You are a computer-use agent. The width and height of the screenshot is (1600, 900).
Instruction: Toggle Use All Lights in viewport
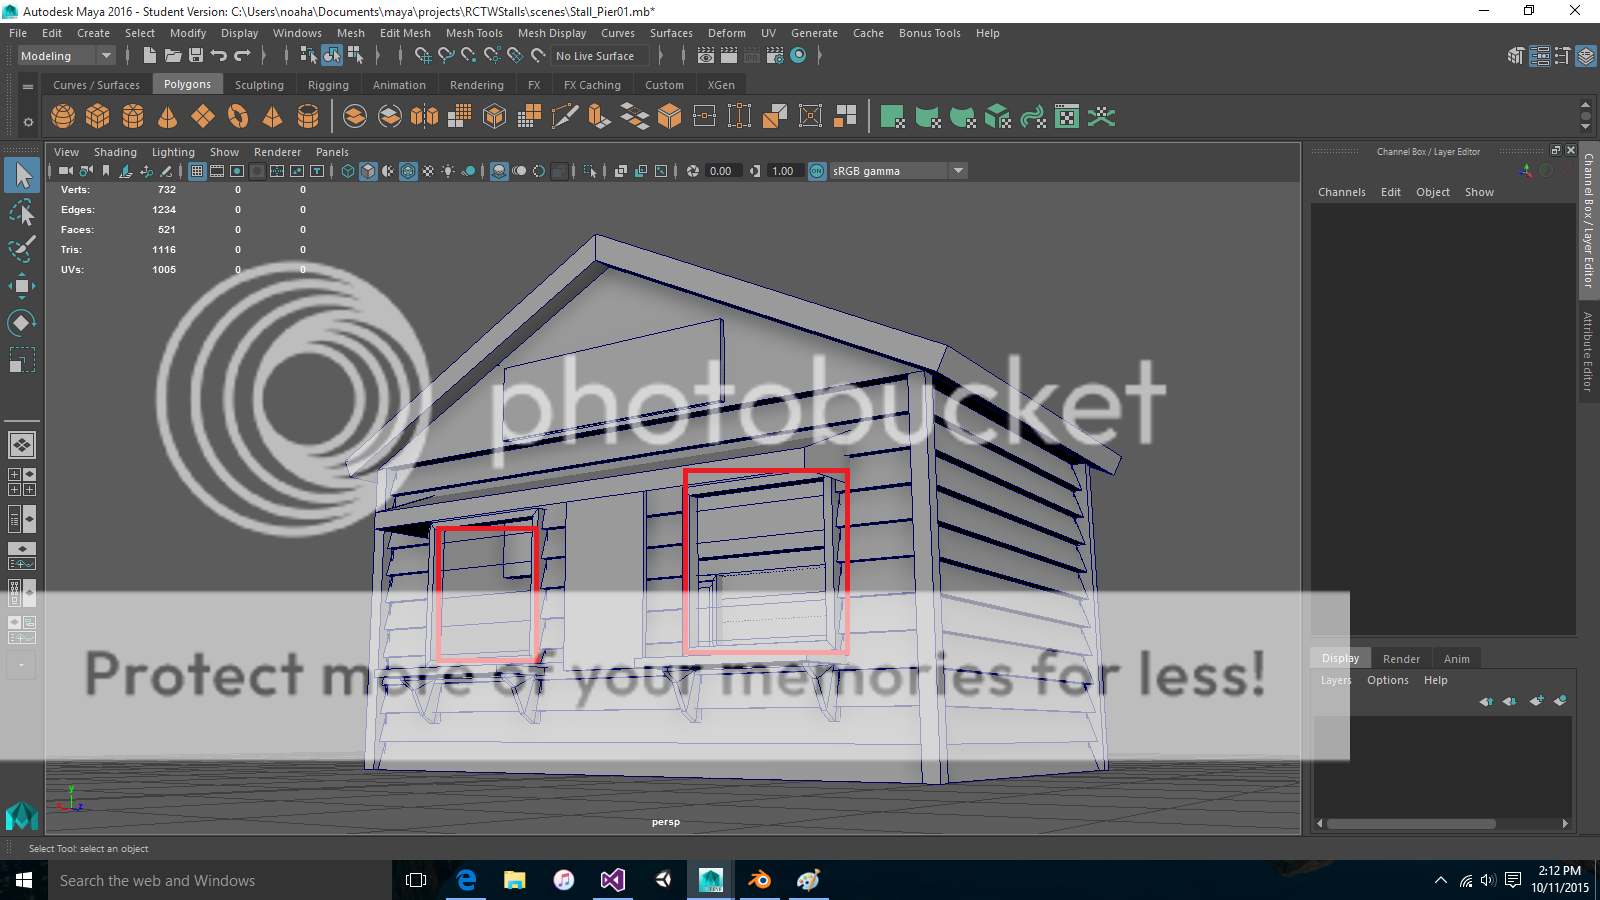pyautogui.click(x=448, y=171)
